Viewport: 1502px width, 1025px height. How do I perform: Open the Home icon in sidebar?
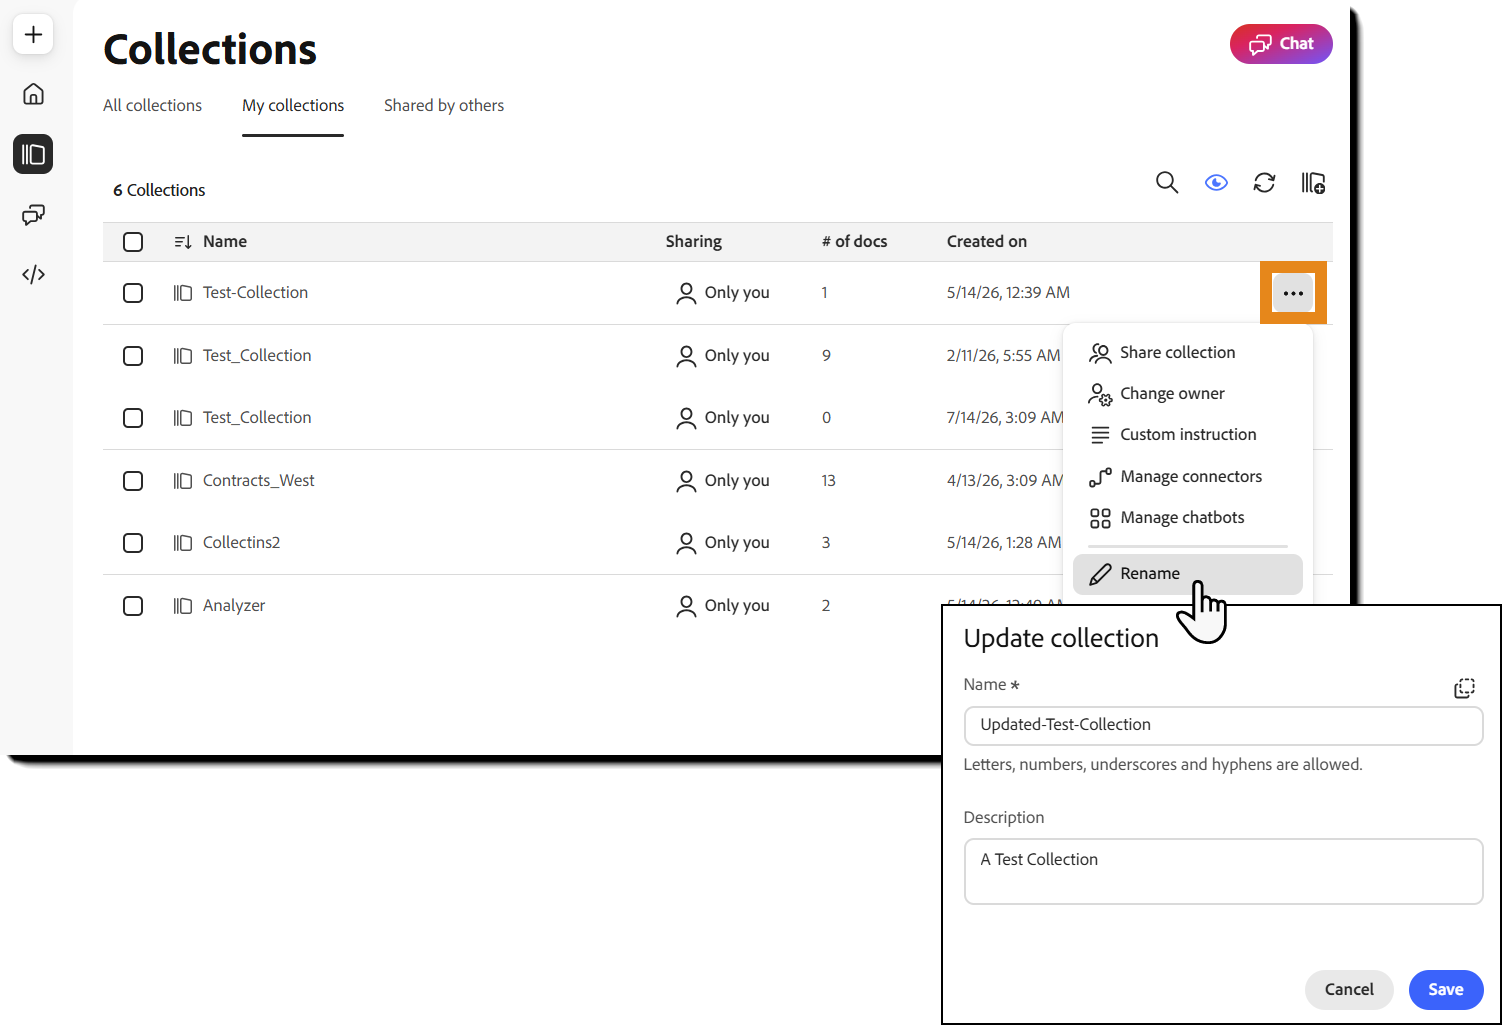(33, 94)
